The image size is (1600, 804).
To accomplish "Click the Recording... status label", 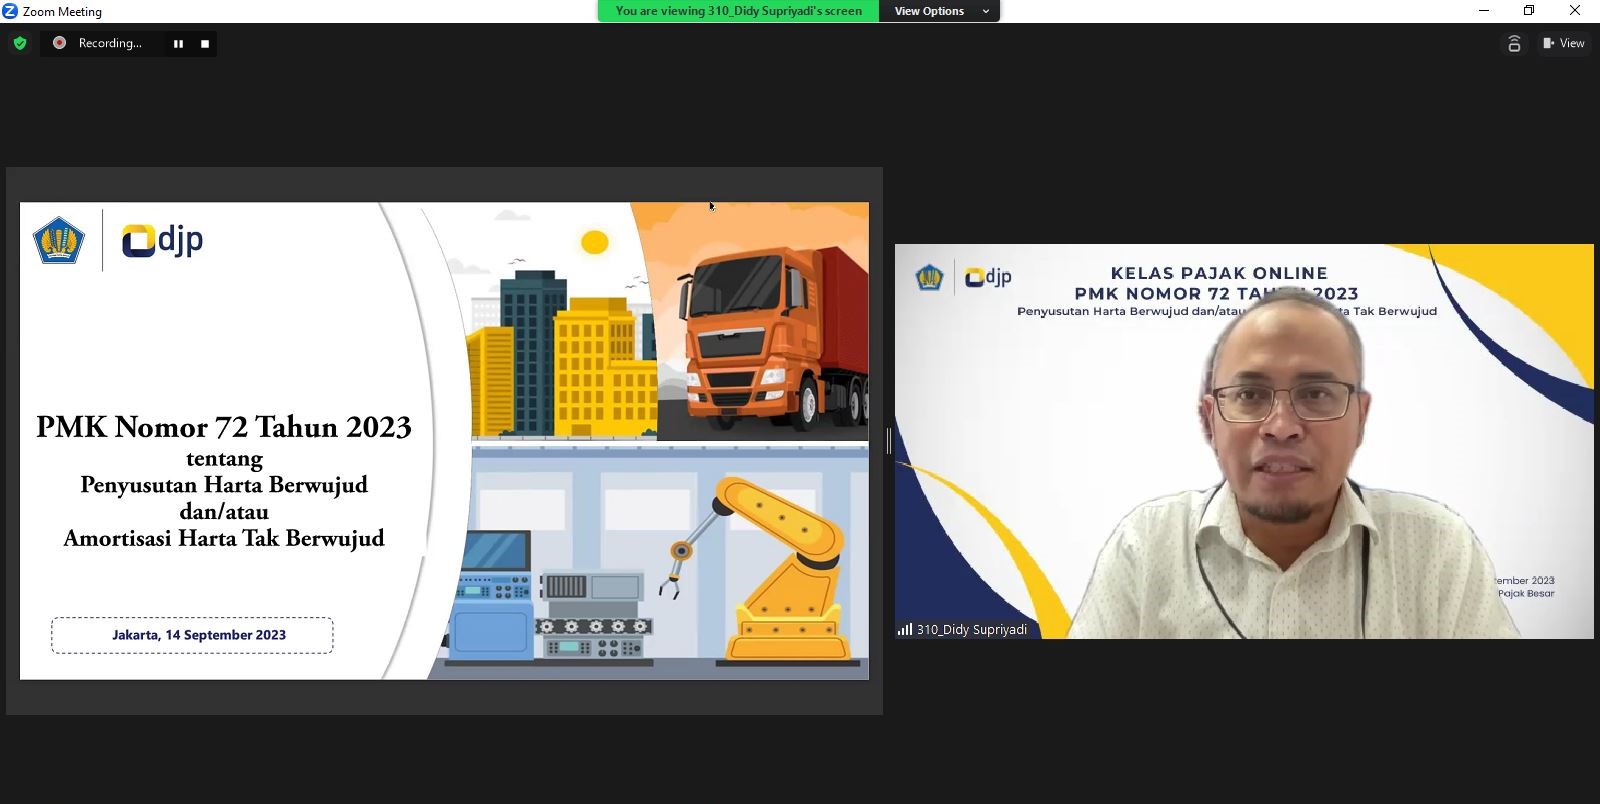I will click(x=110, y=43).
